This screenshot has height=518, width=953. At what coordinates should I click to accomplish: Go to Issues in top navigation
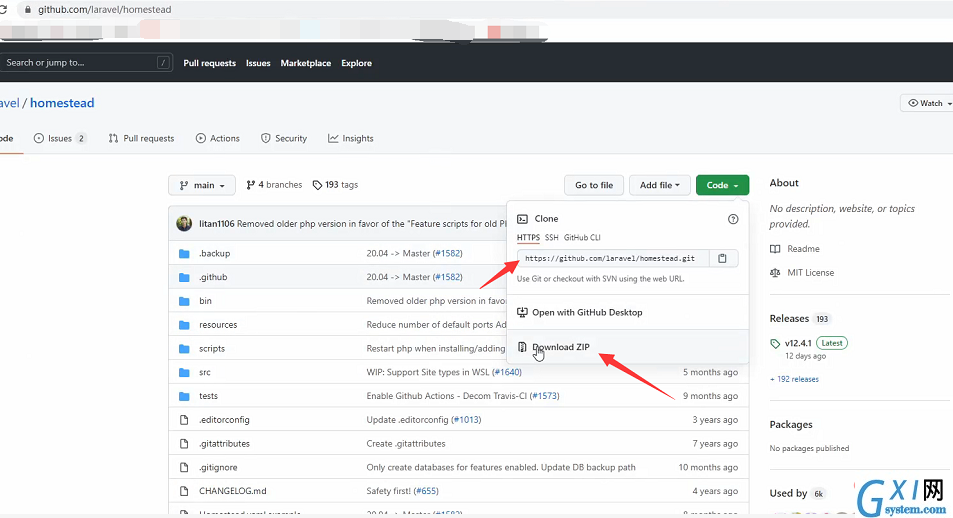pos(258,63)
